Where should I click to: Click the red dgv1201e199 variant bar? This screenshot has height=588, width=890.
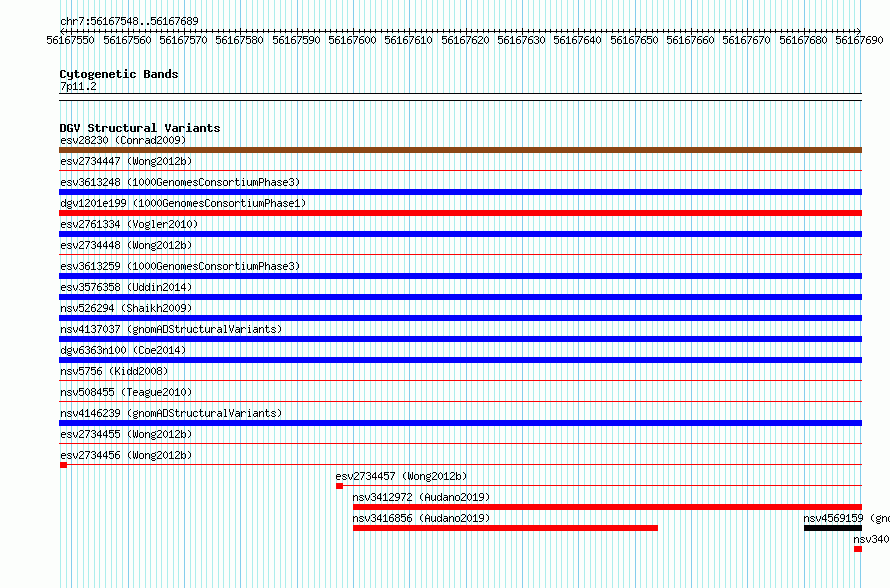(460, 213)
